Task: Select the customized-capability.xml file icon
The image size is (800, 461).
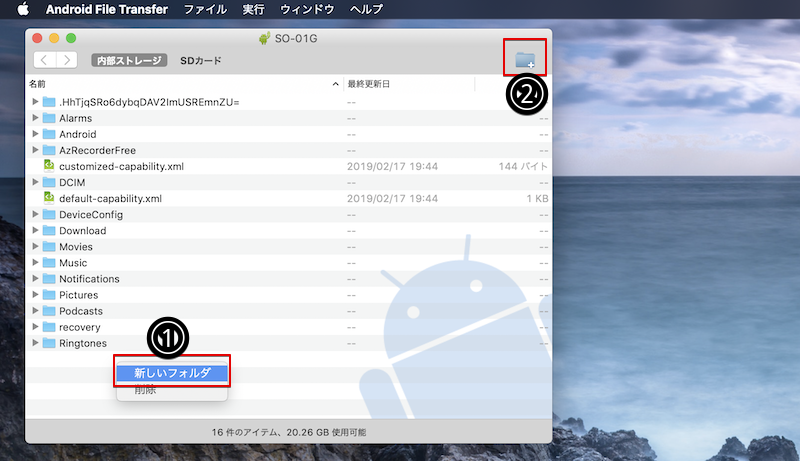Action: [48, 166]
